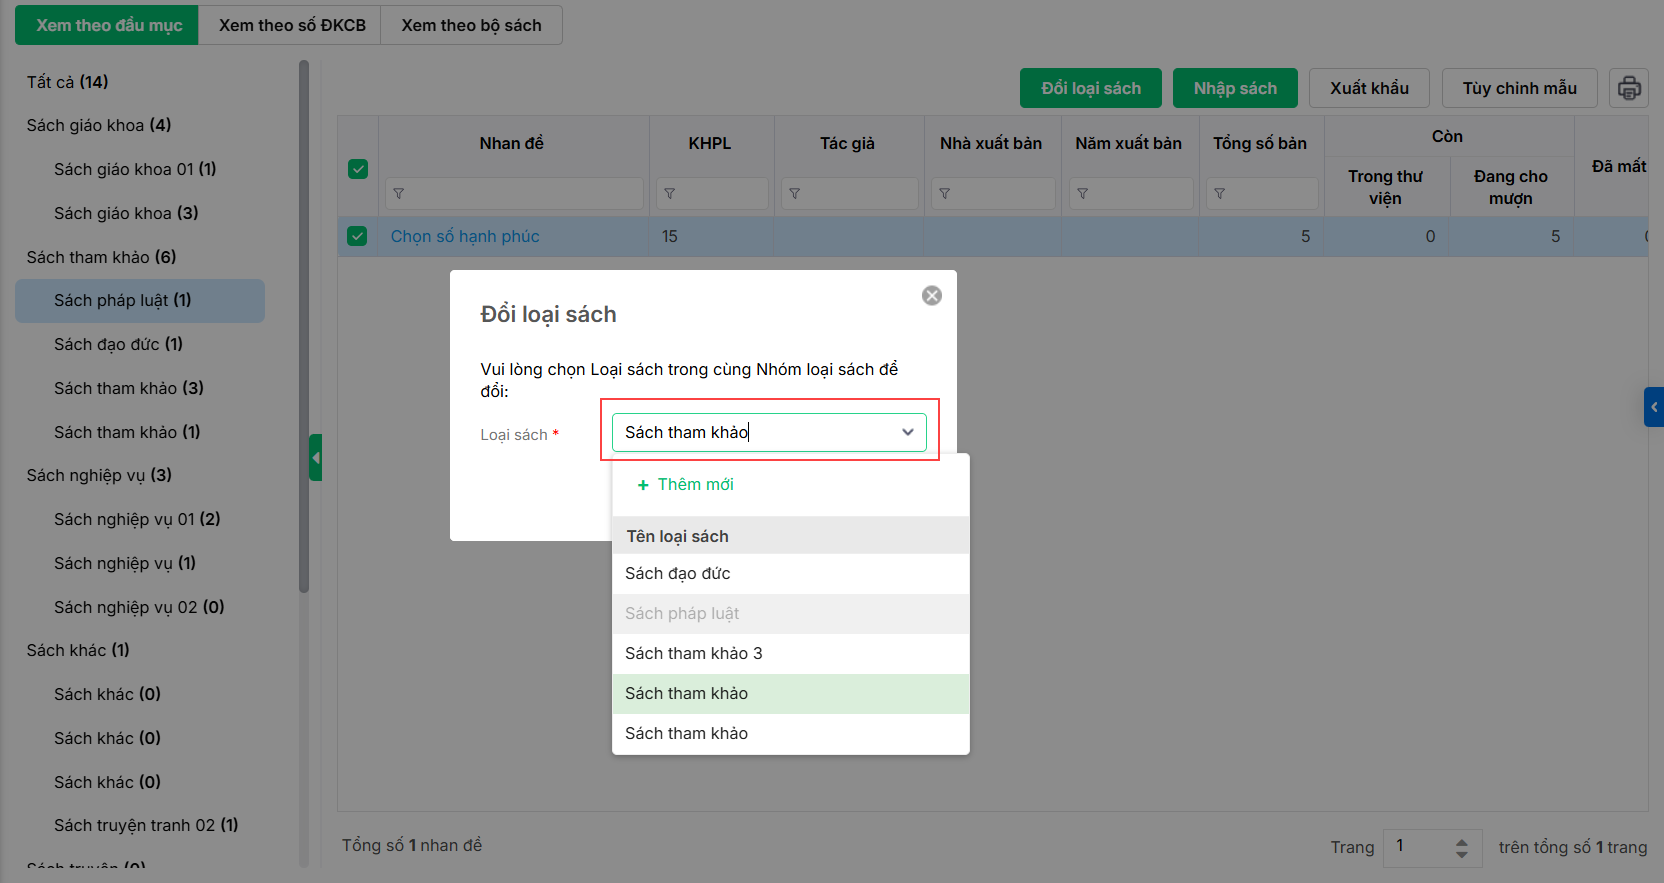
Task: Uncheck the Chọn số hạnh phúc row checkbox
Action: pos(357,236)
